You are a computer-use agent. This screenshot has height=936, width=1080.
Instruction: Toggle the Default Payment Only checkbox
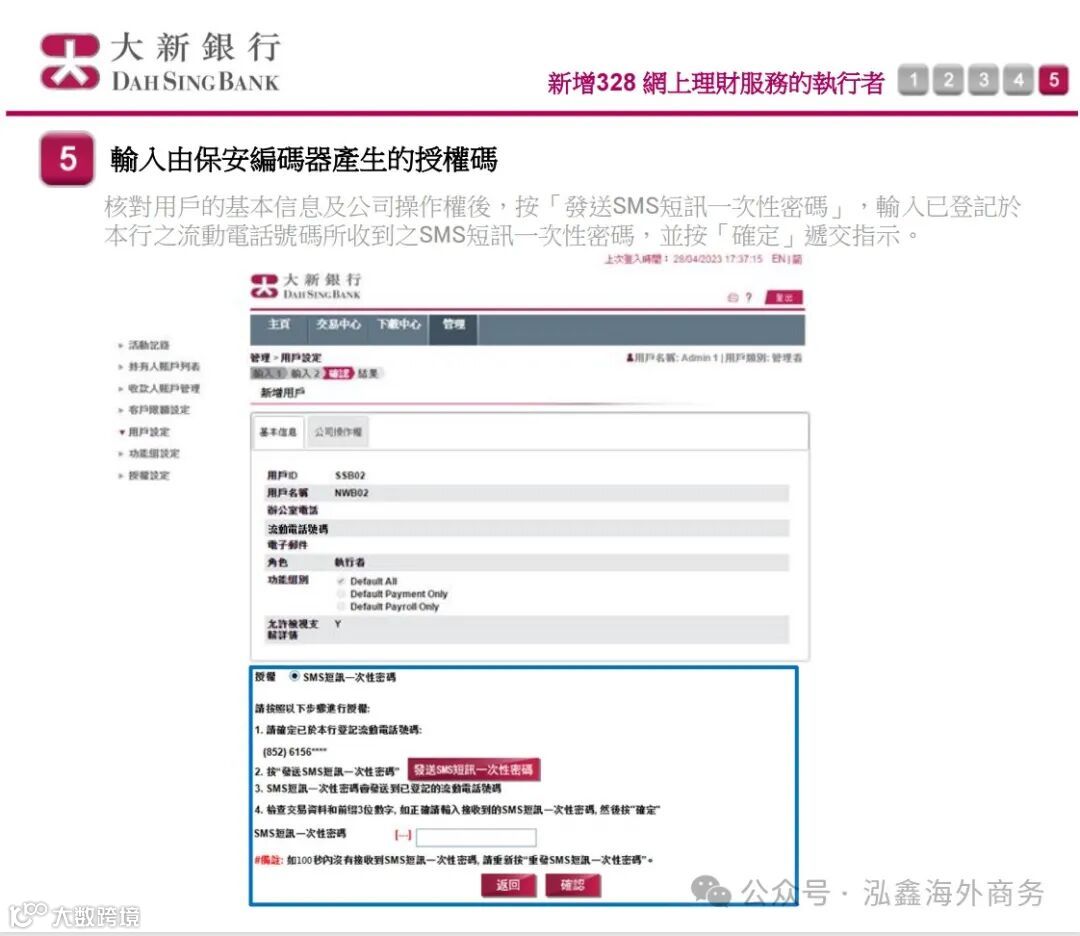pos(341,594)
